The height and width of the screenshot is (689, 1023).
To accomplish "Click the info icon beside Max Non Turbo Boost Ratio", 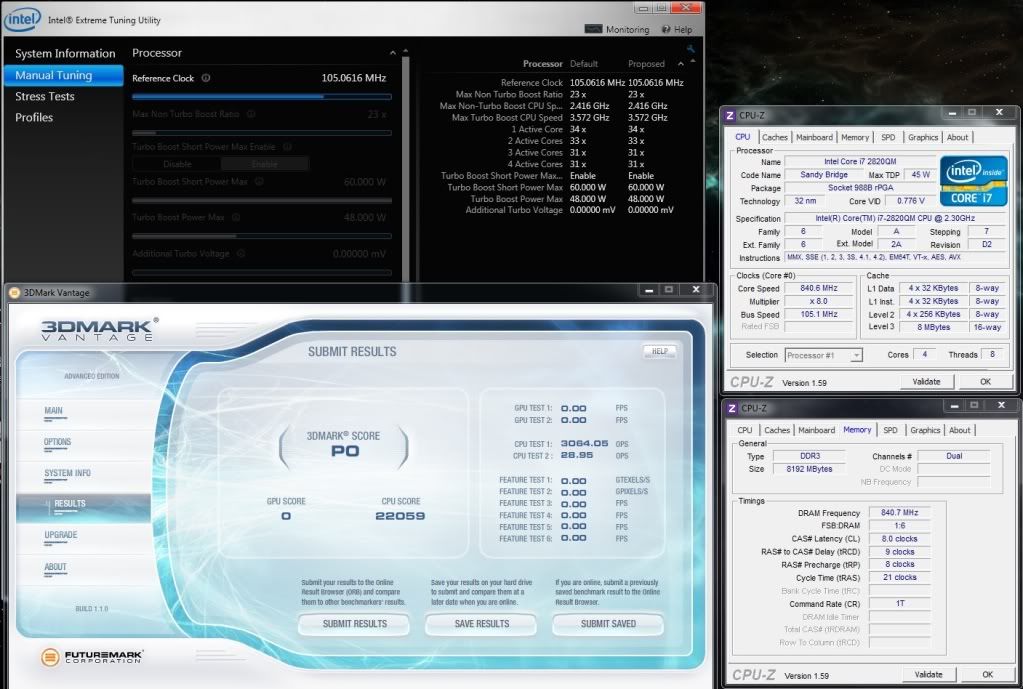I will (251, 114).
